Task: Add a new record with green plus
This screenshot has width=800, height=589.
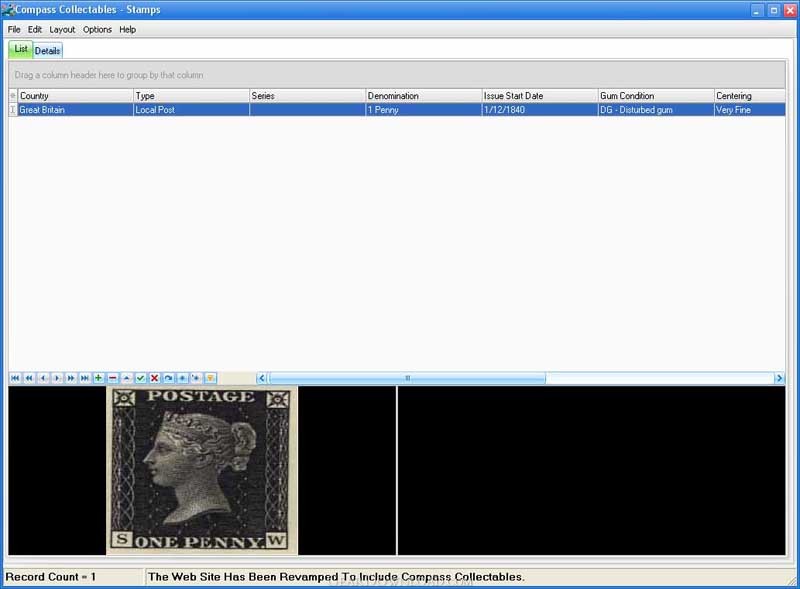Action: (98, 378)
